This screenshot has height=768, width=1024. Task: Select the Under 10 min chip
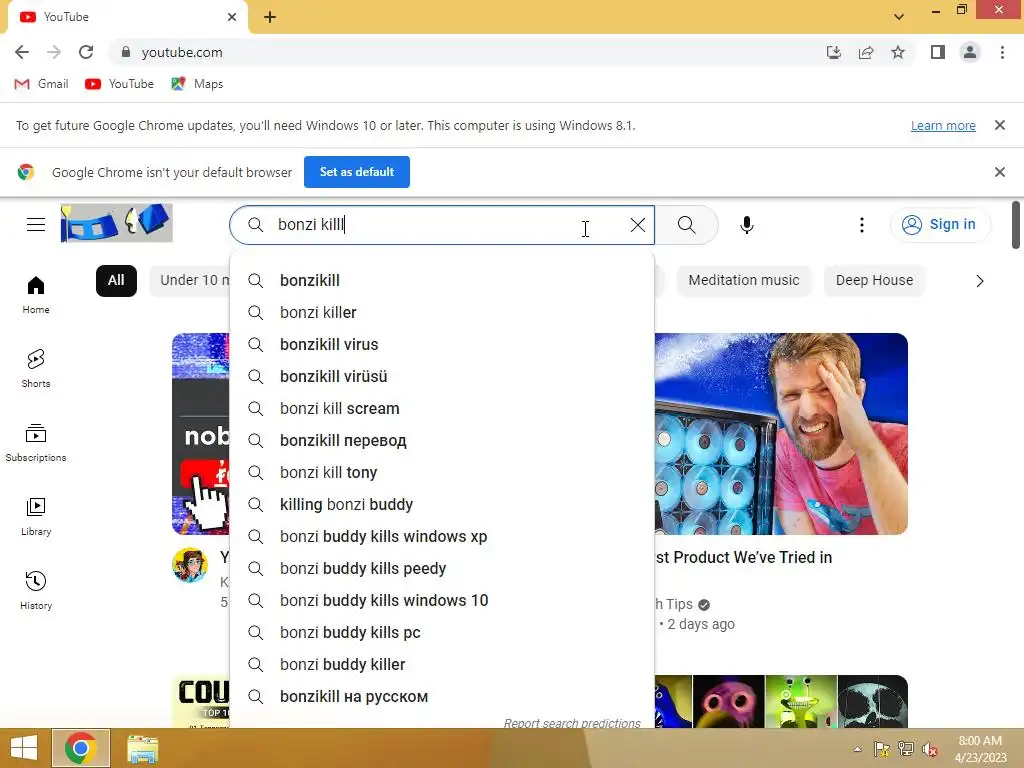point(190,281)
